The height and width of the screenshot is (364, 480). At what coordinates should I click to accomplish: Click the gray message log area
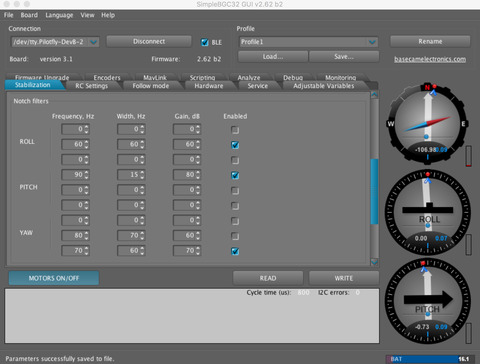(192, 316)
